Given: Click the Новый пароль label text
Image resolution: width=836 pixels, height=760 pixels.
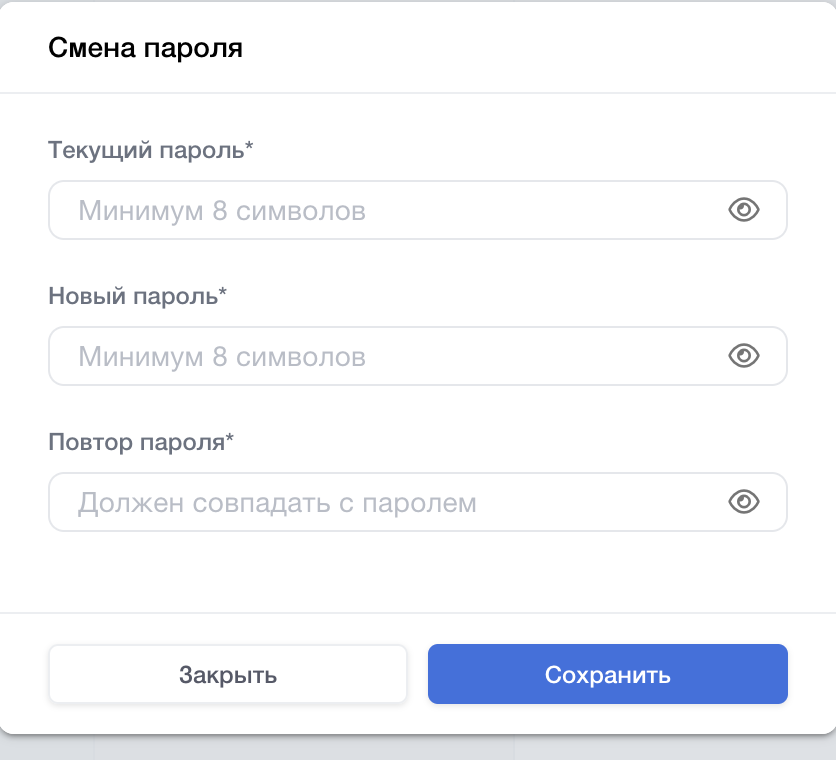Looking at the screenshot, I should click(x=133, y=297).
